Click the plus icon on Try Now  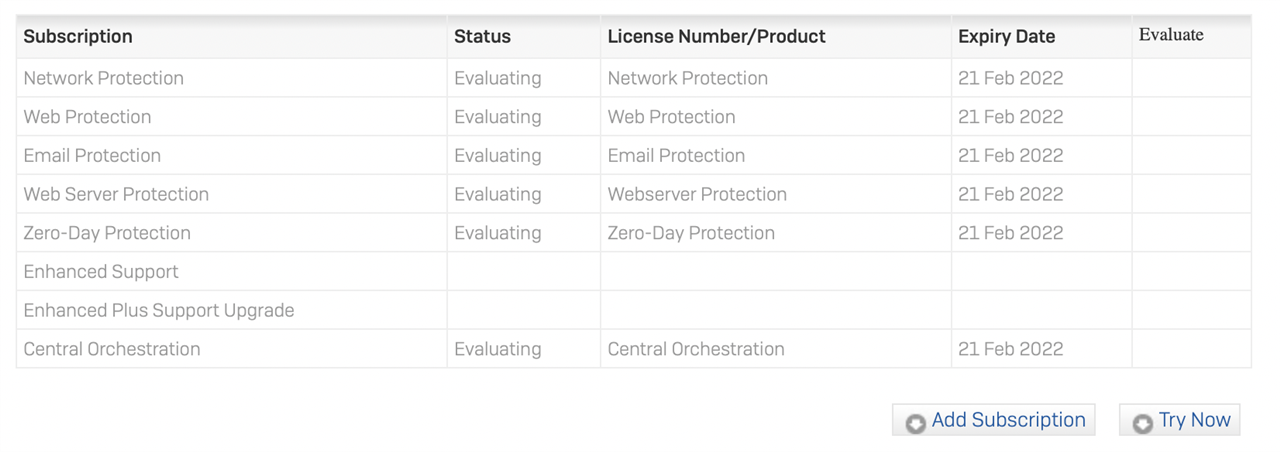pos(1143,424)
